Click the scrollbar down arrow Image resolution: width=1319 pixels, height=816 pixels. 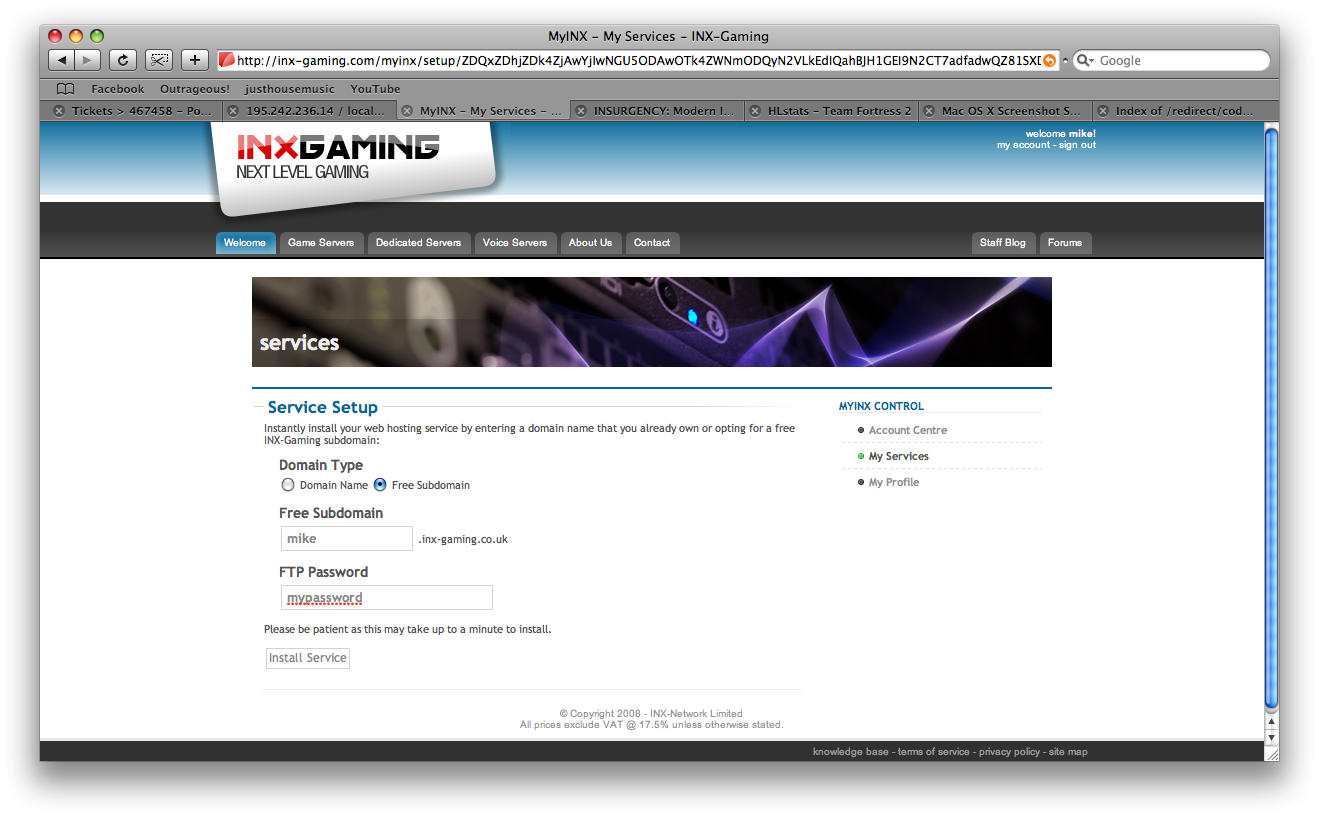coord(1272,738)
